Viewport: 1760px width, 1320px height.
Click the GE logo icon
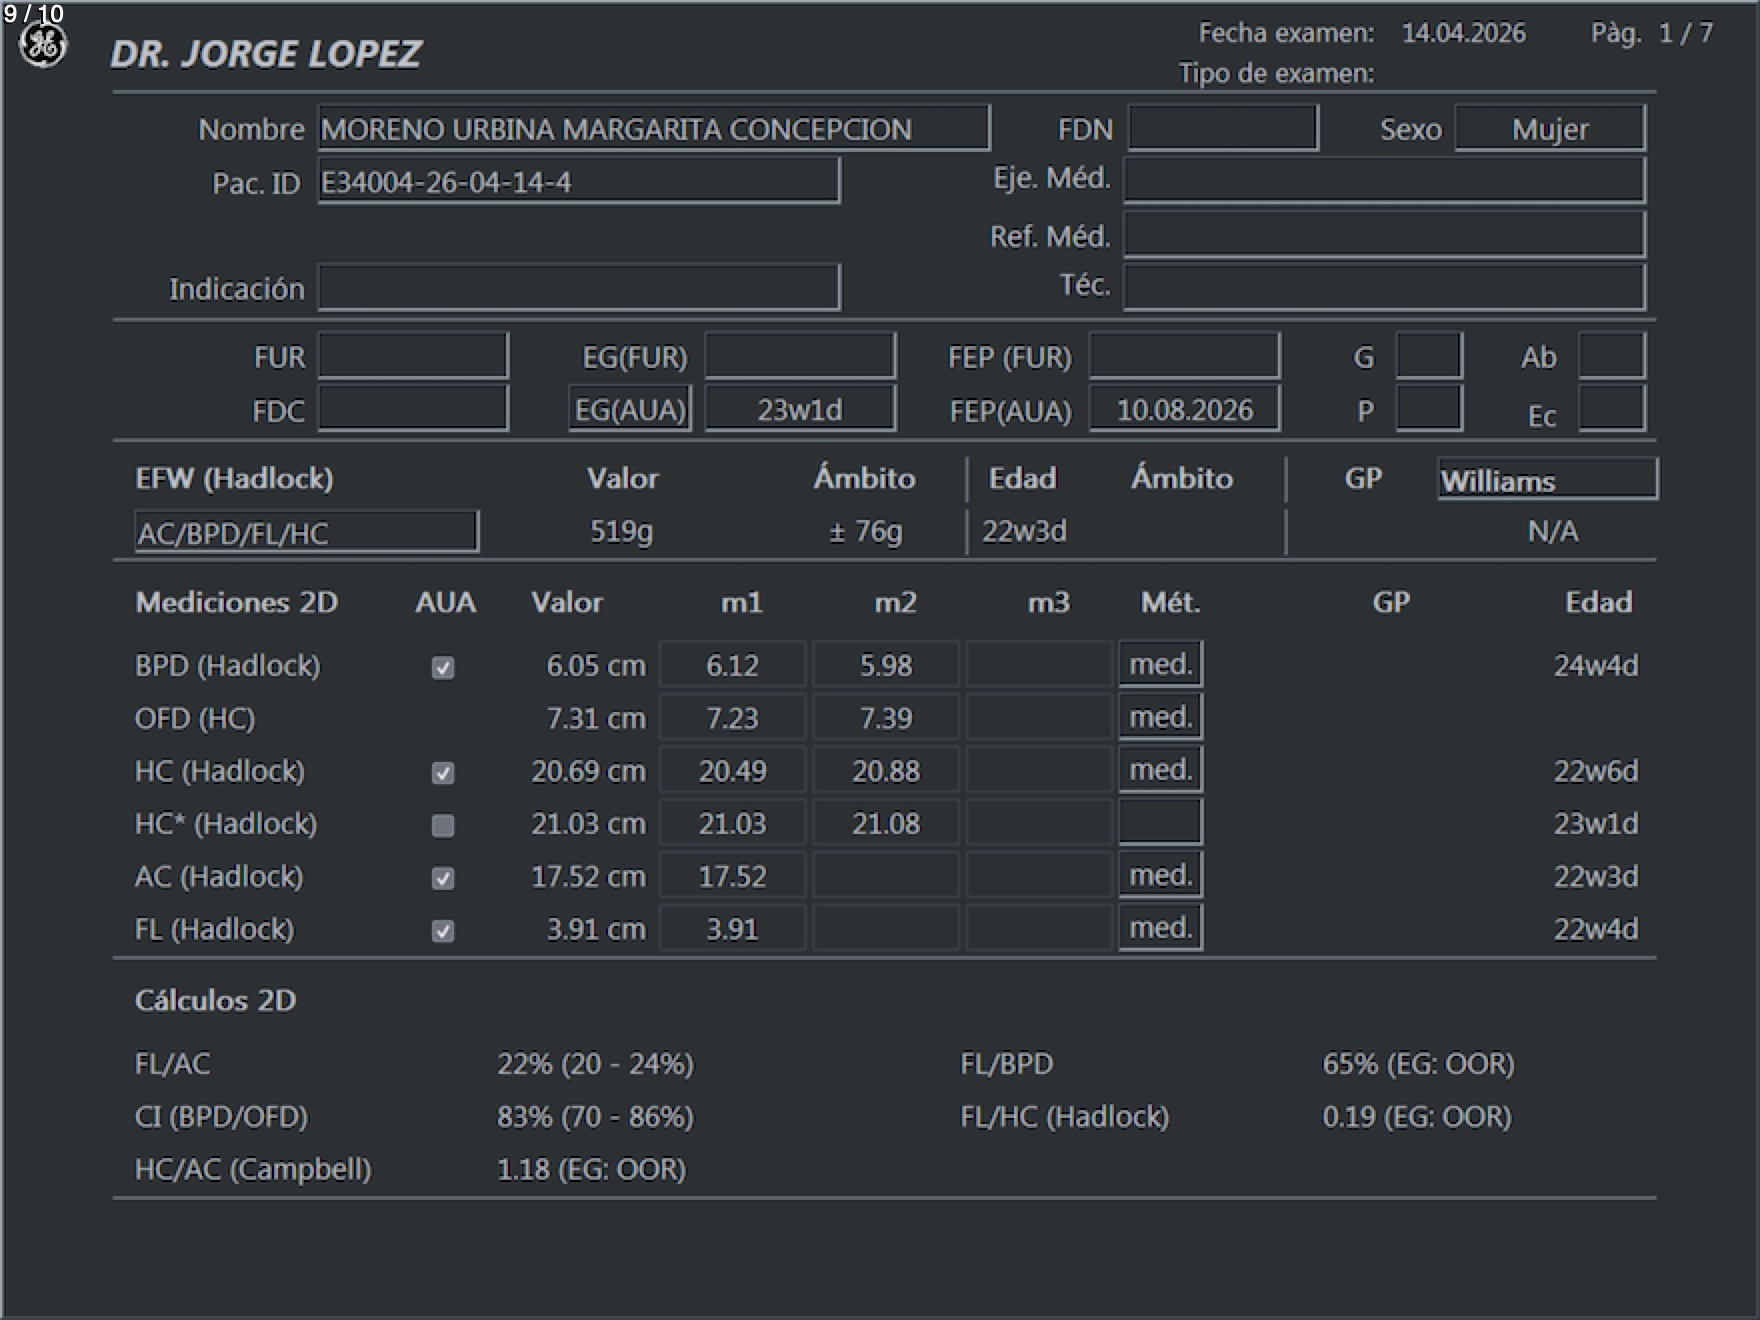pyautogui.click(x=43, y=46)
